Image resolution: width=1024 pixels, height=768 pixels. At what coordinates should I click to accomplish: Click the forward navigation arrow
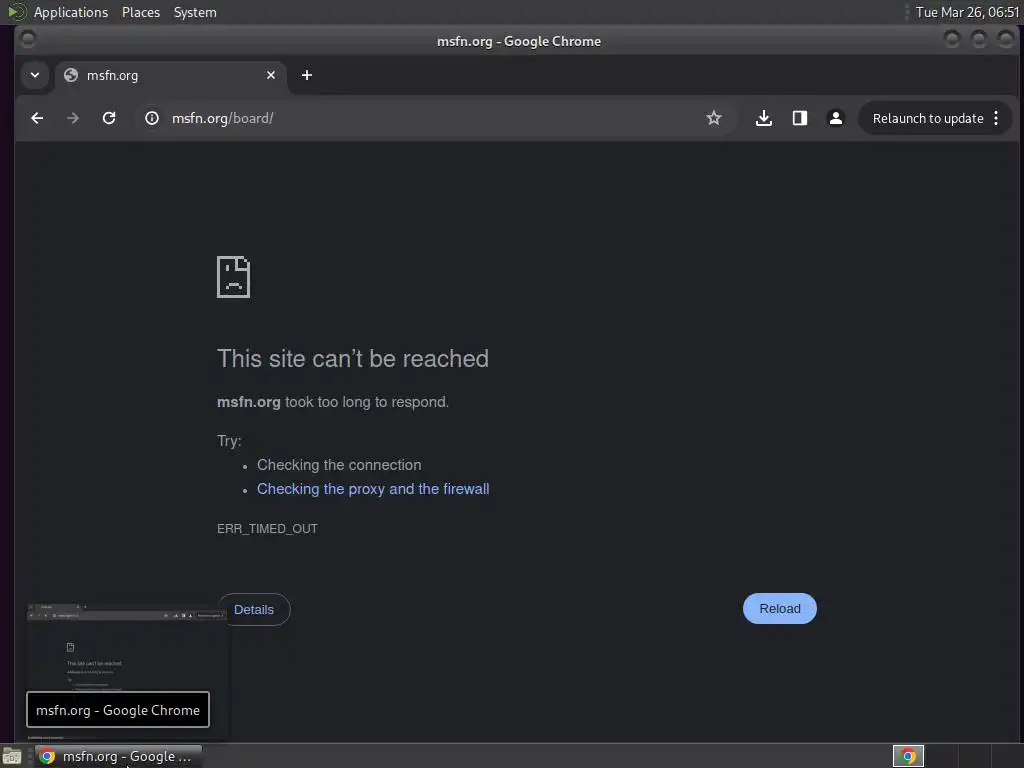click(73, 118)
